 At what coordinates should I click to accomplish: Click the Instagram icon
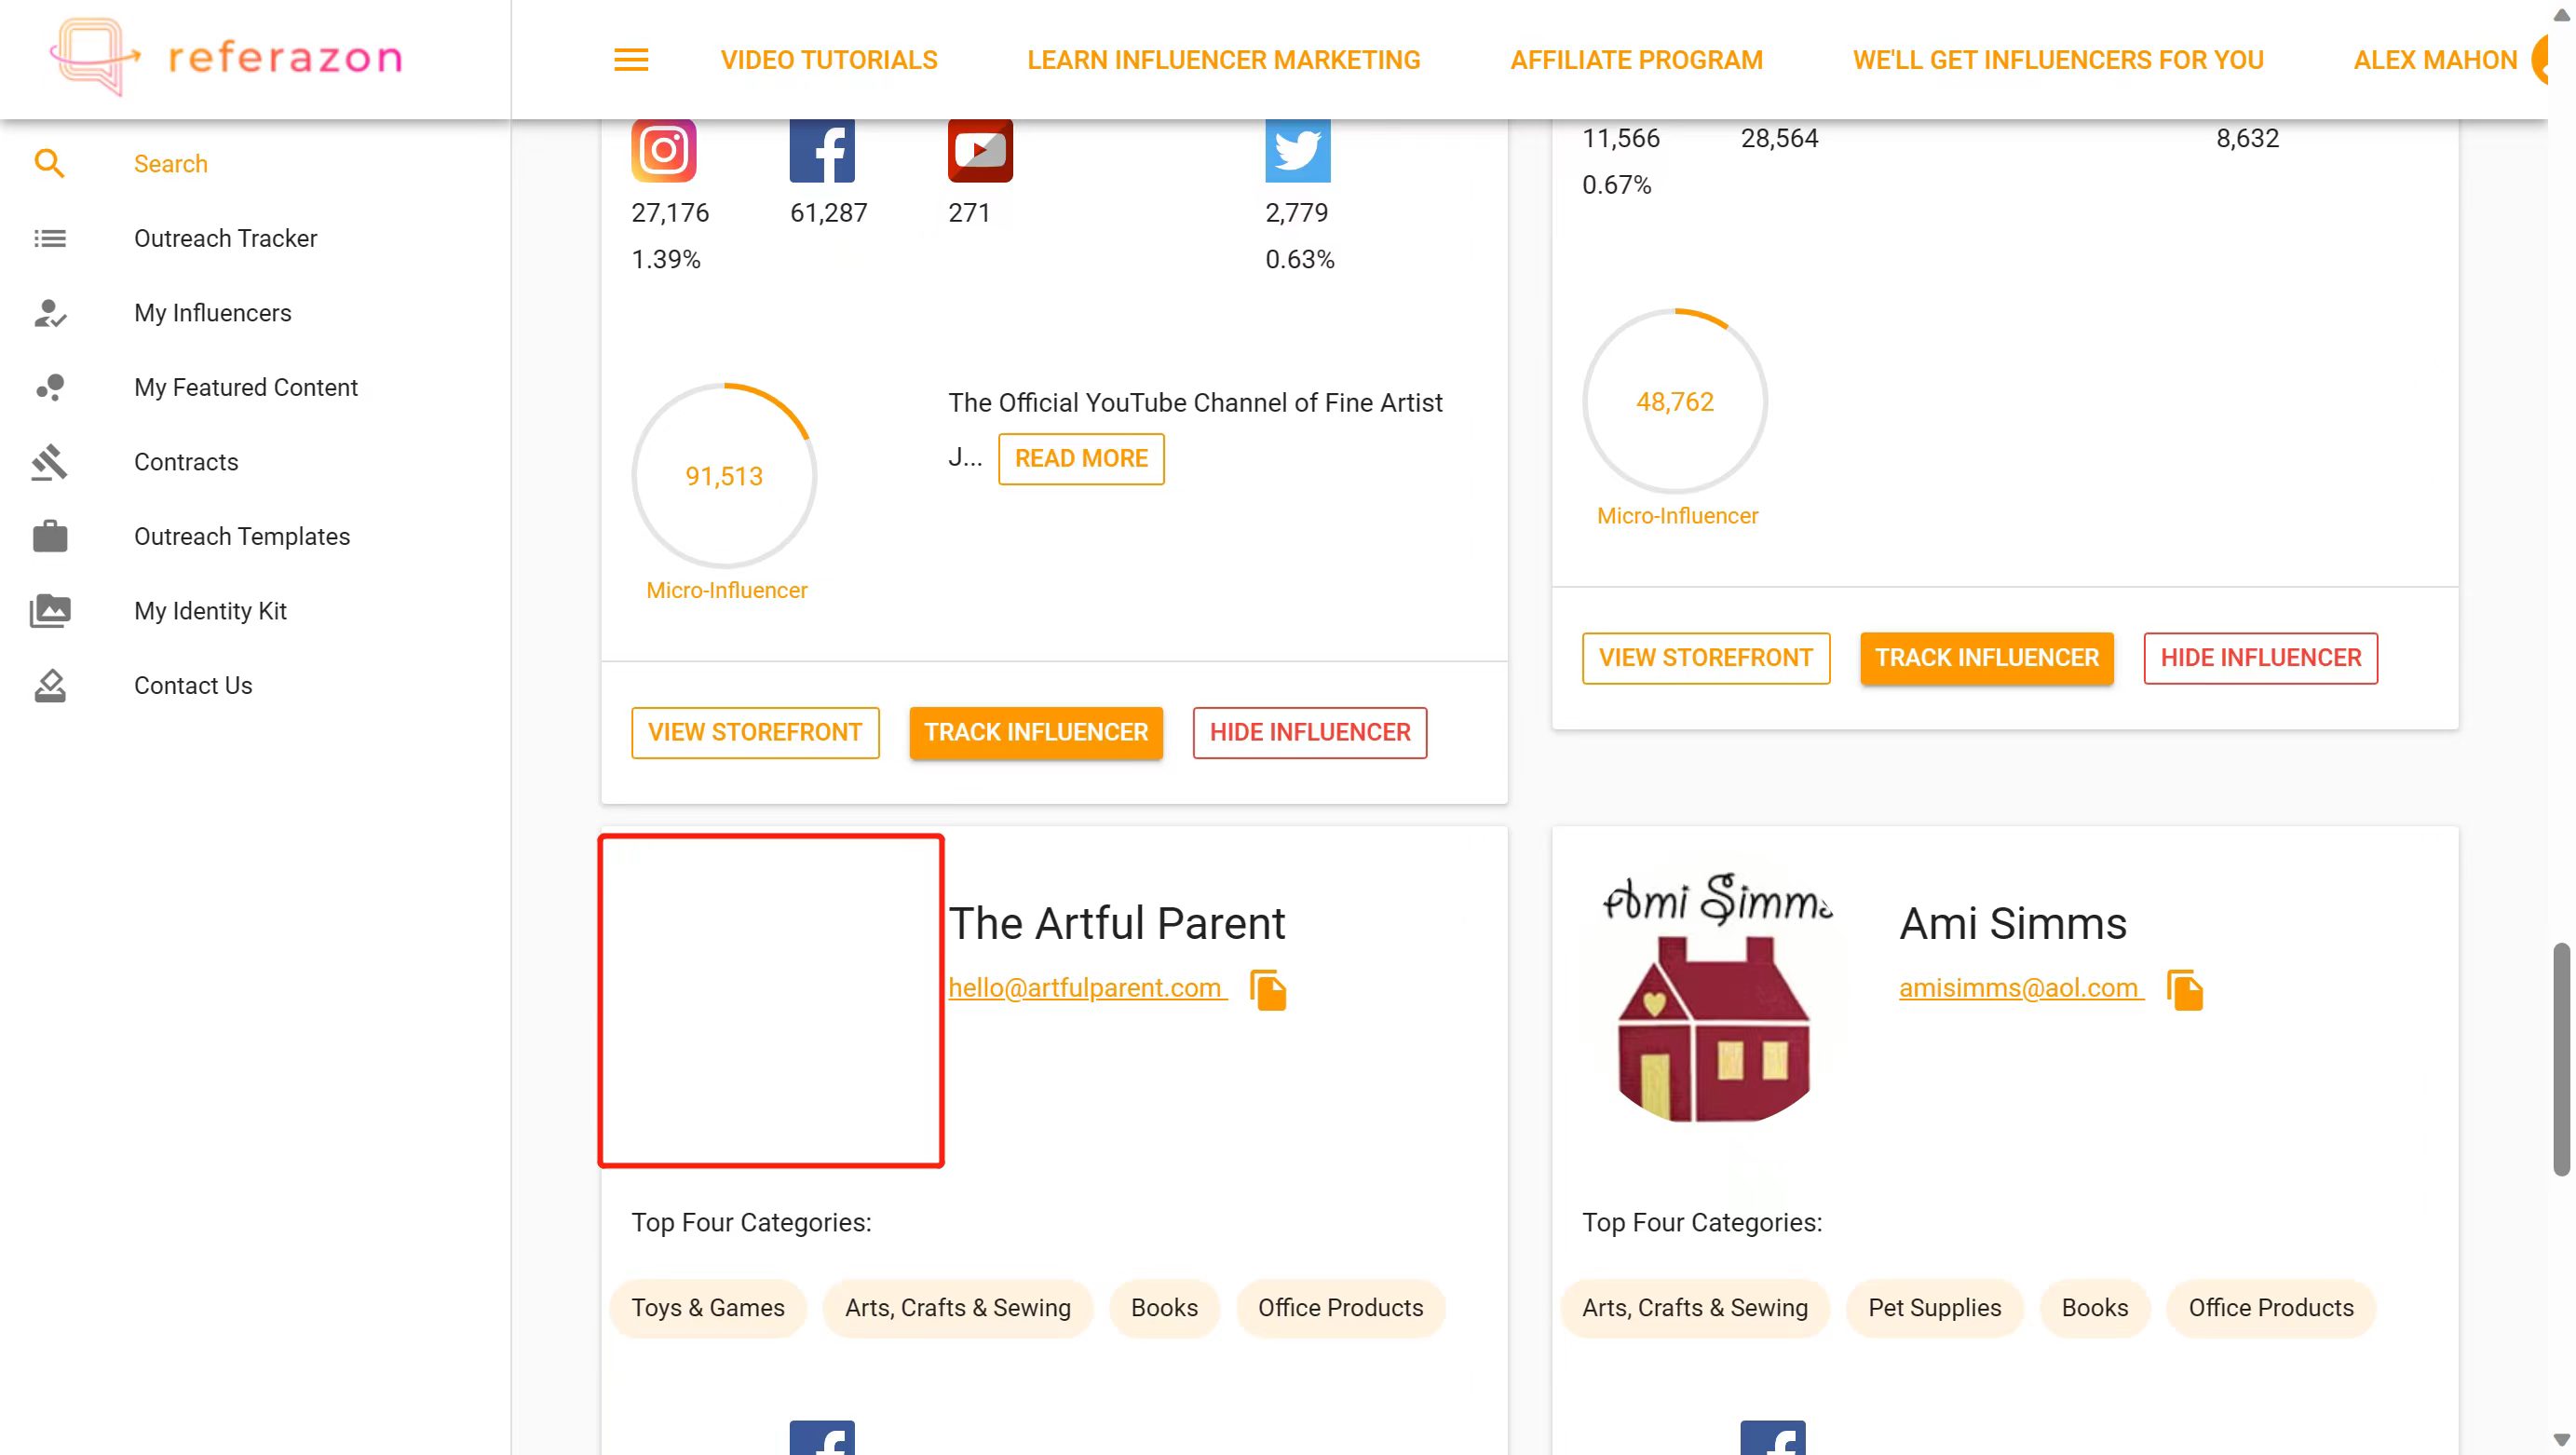pyautogui.click(x=663, y=150)
